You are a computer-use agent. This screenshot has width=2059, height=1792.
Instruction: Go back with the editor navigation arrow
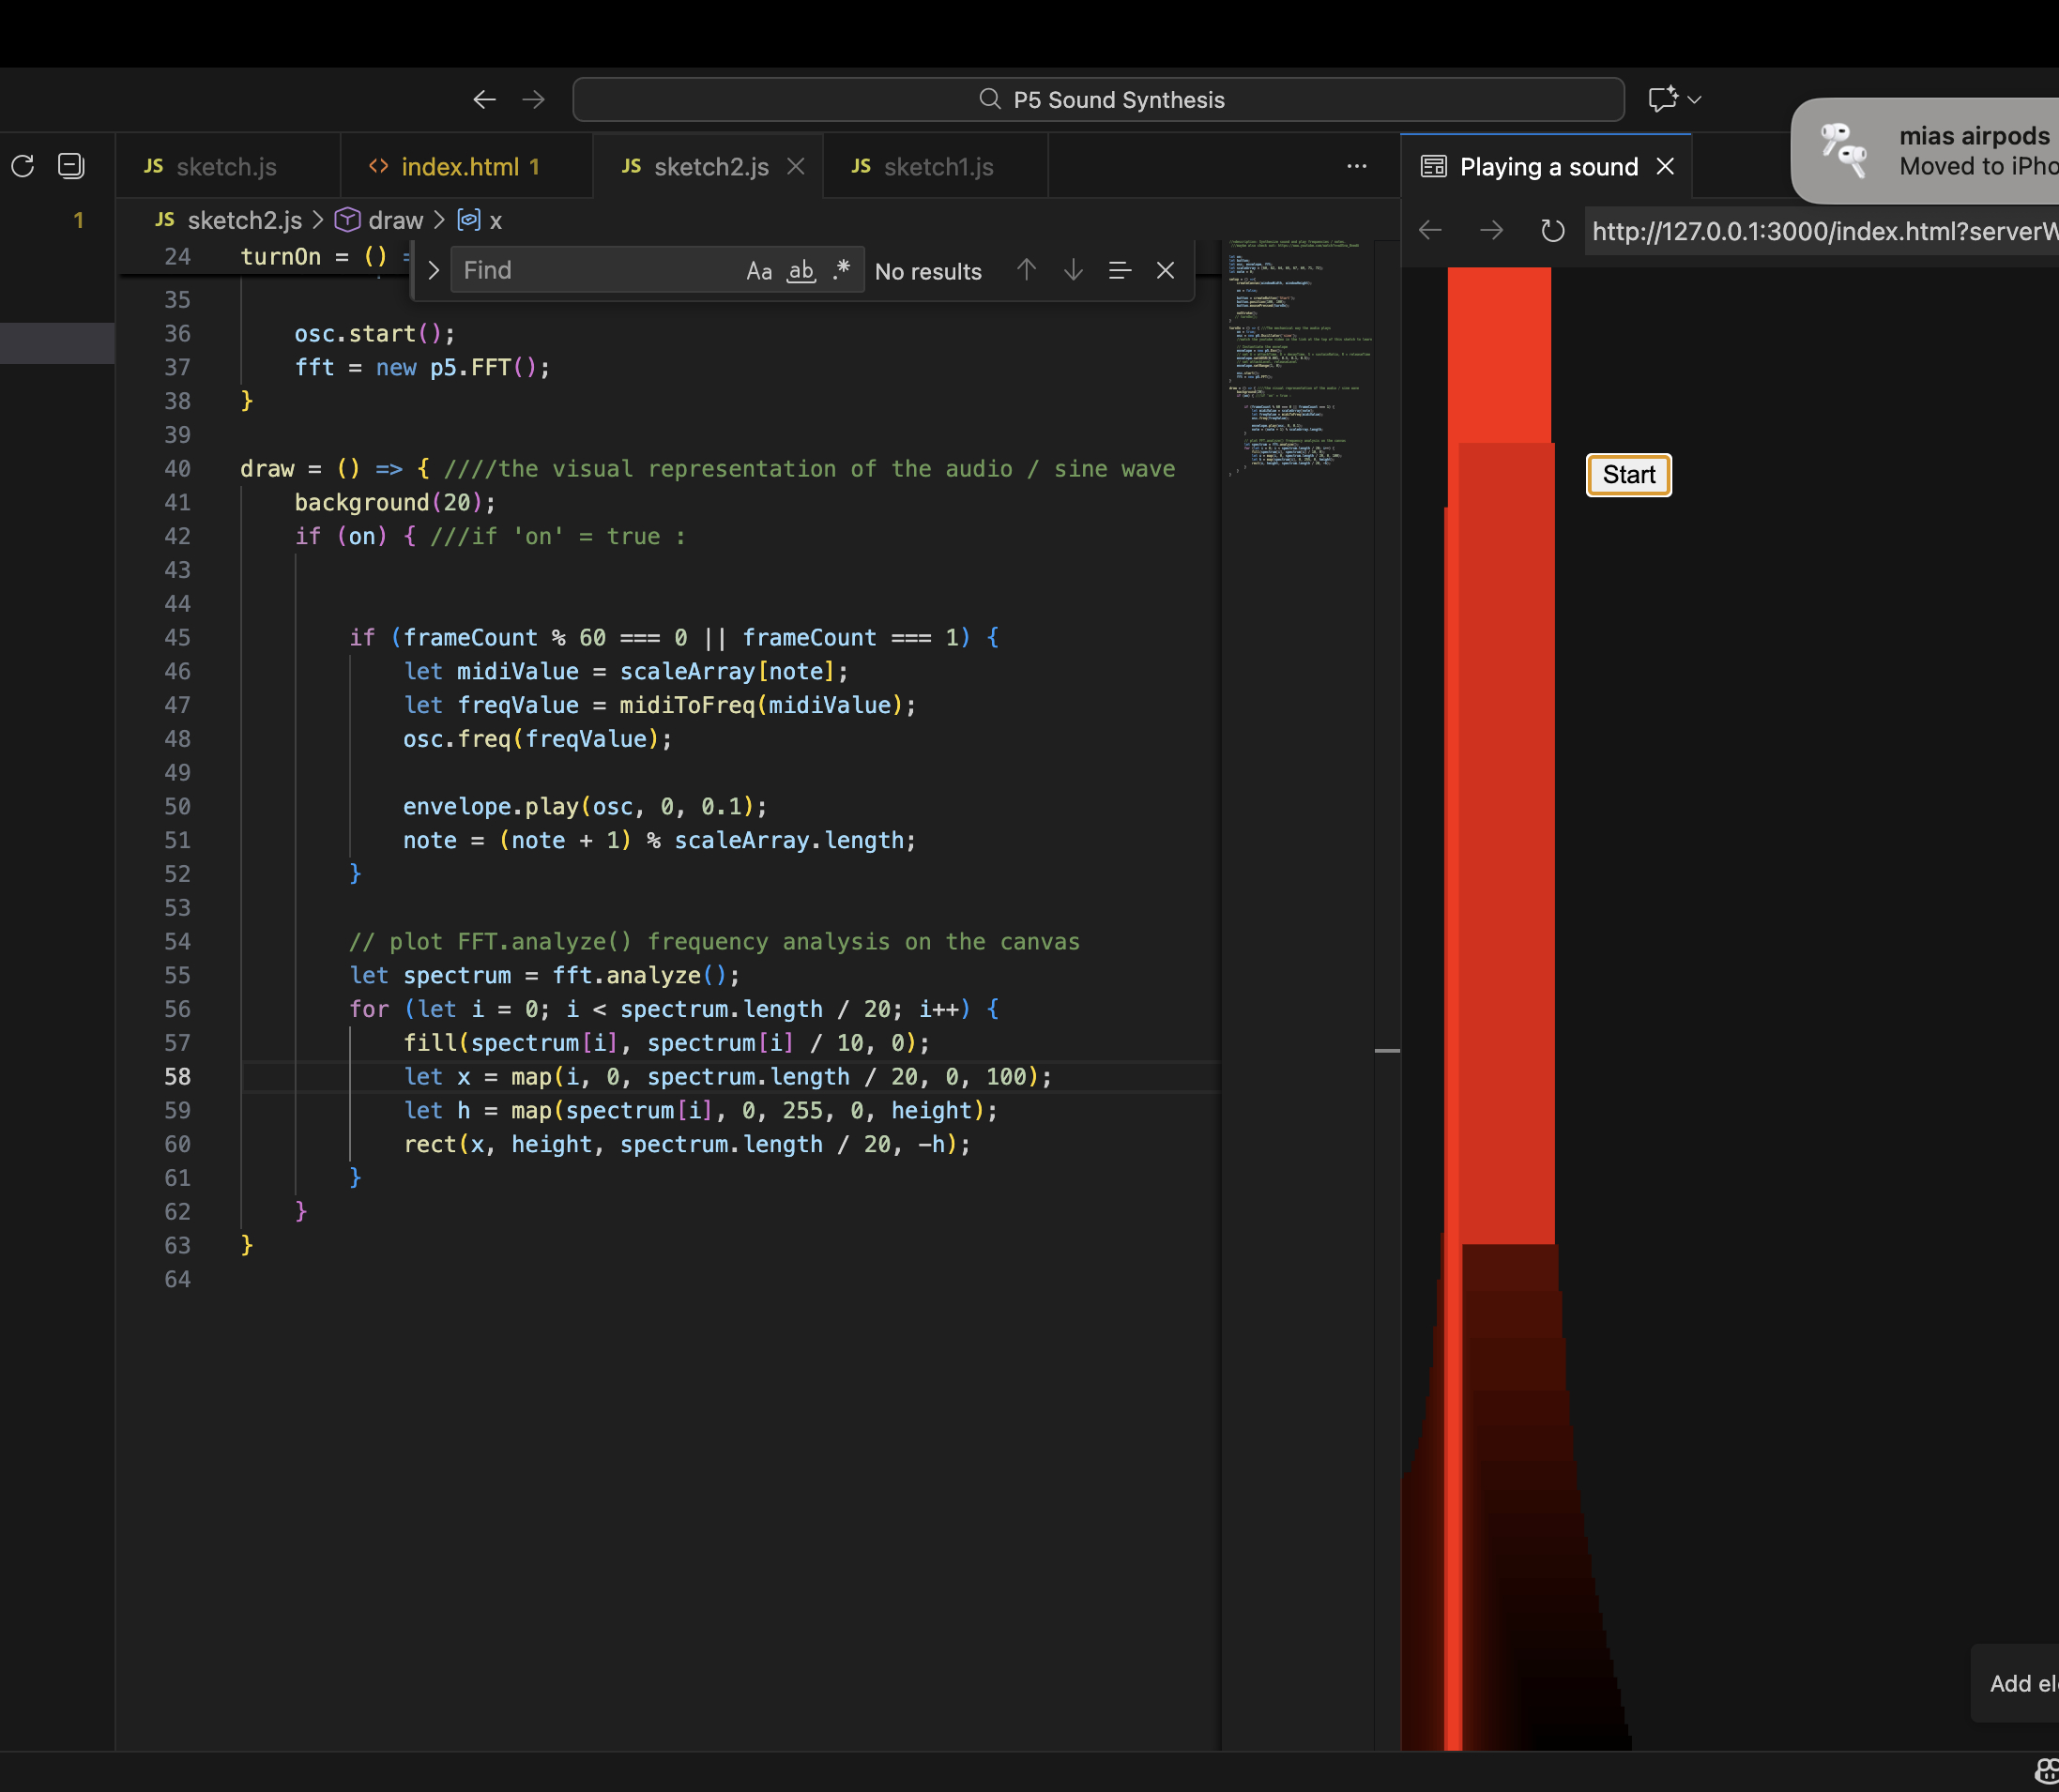point(484,100)
